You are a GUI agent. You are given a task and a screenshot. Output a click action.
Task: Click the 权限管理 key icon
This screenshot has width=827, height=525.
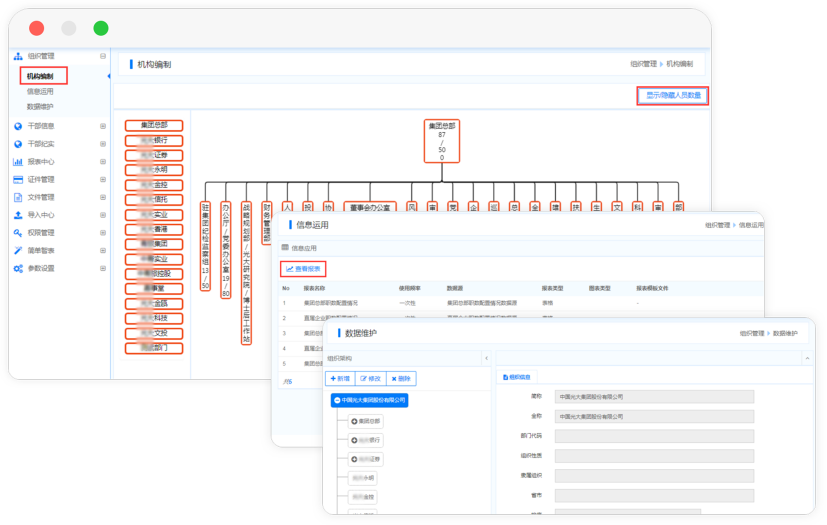pos(18,233)
